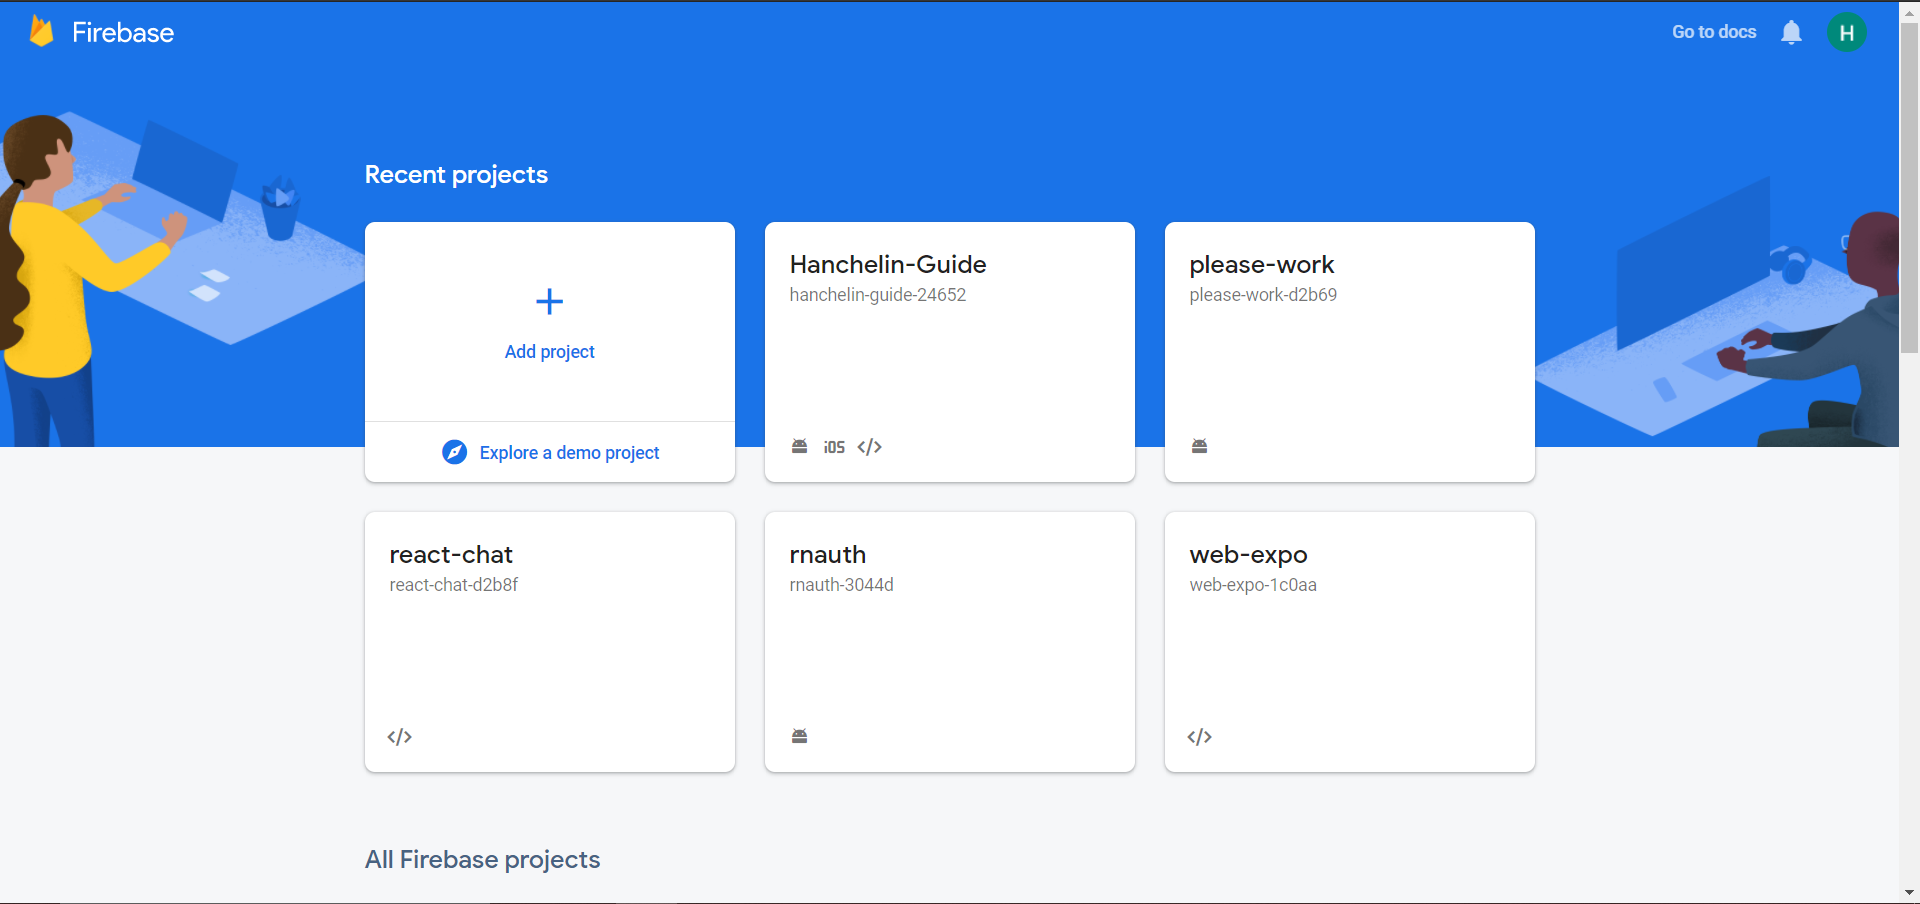Click the page scrollbar down arrow
The width and height of the screenshot is (1920, 904).
(1909, 892)
